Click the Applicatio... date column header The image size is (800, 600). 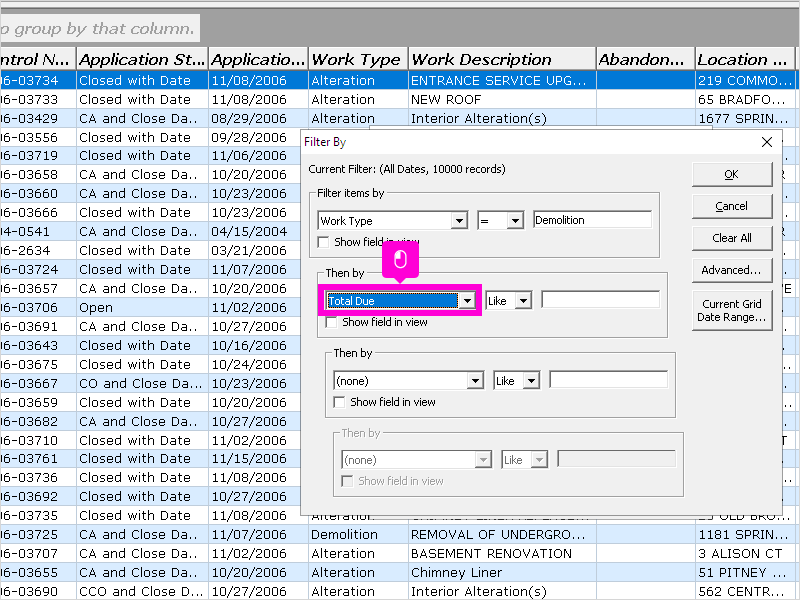(x=258, y=59)
